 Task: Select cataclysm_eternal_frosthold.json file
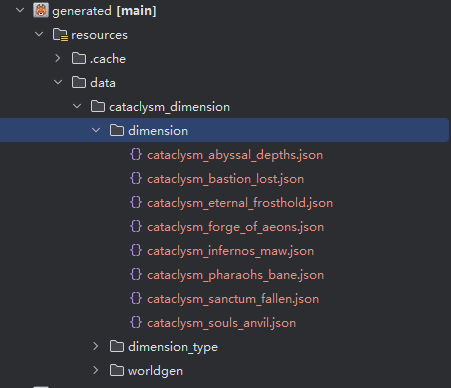point(240,203)
